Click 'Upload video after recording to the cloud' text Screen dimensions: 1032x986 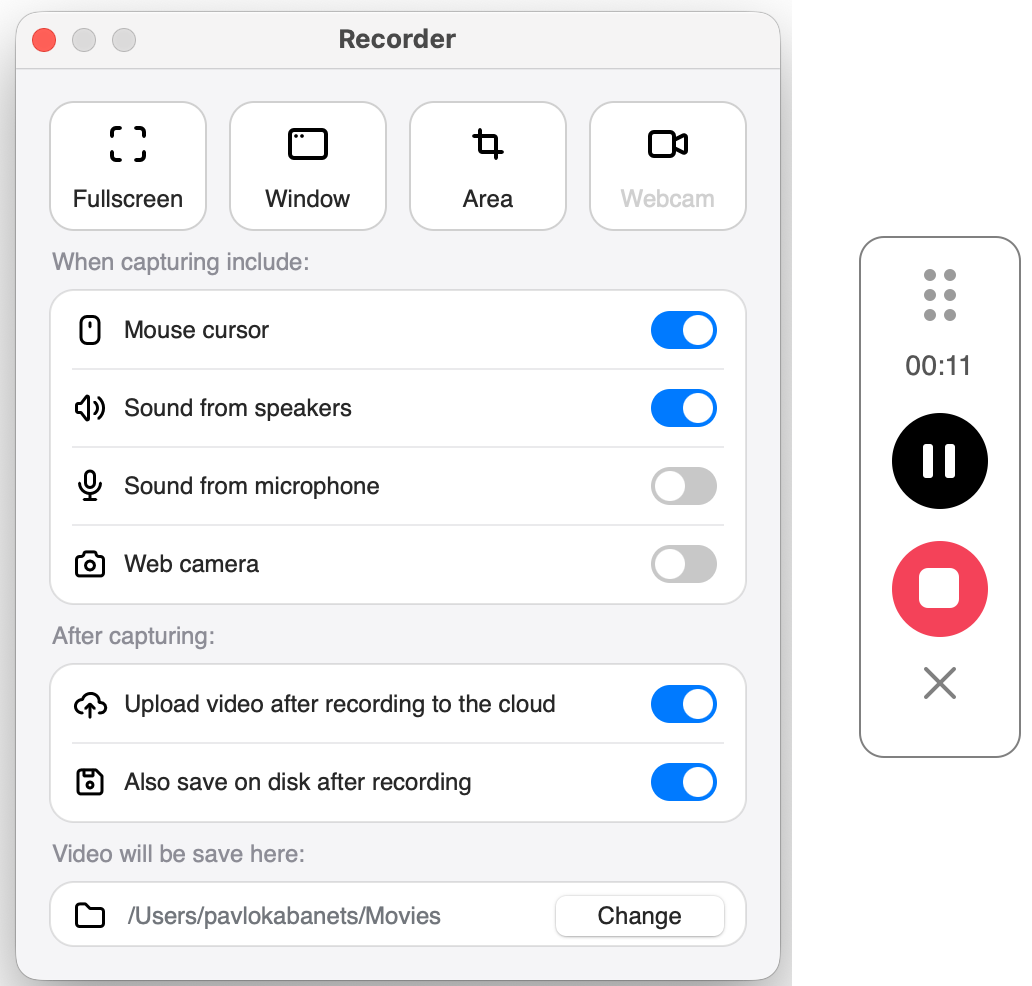click(x=340, y=704)
